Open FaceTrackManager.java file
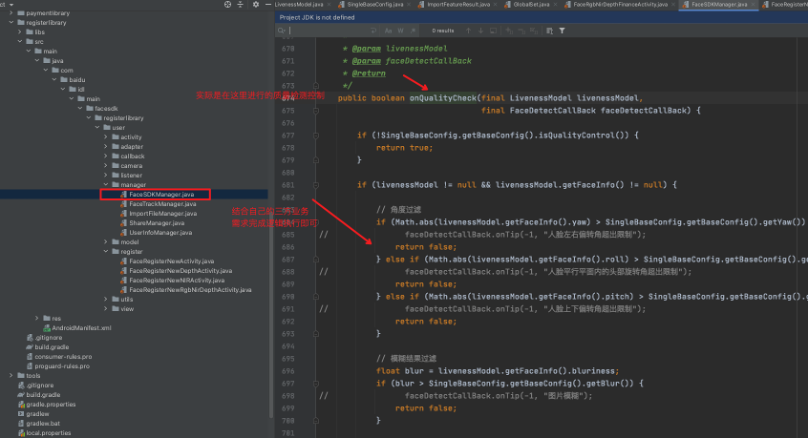 [x=158, y=204]
